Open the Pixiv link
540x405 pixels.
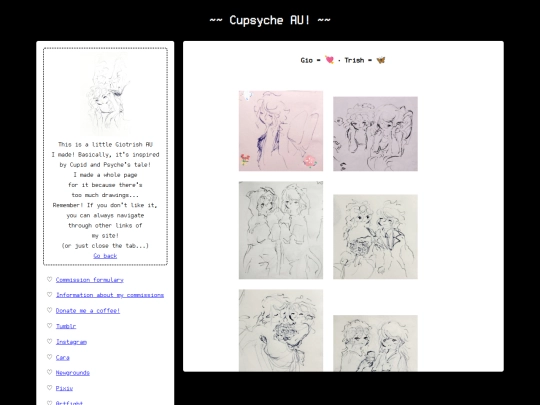[64, 388]
